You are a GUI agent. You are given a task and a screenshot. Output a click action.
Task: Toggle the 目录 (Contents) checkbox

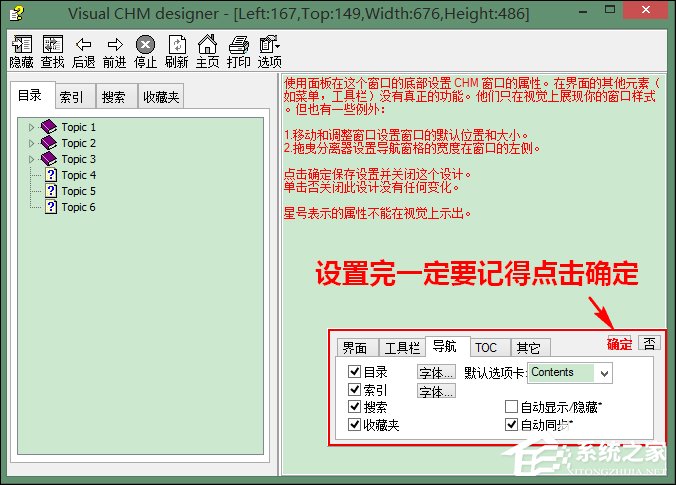click(354, 371)
